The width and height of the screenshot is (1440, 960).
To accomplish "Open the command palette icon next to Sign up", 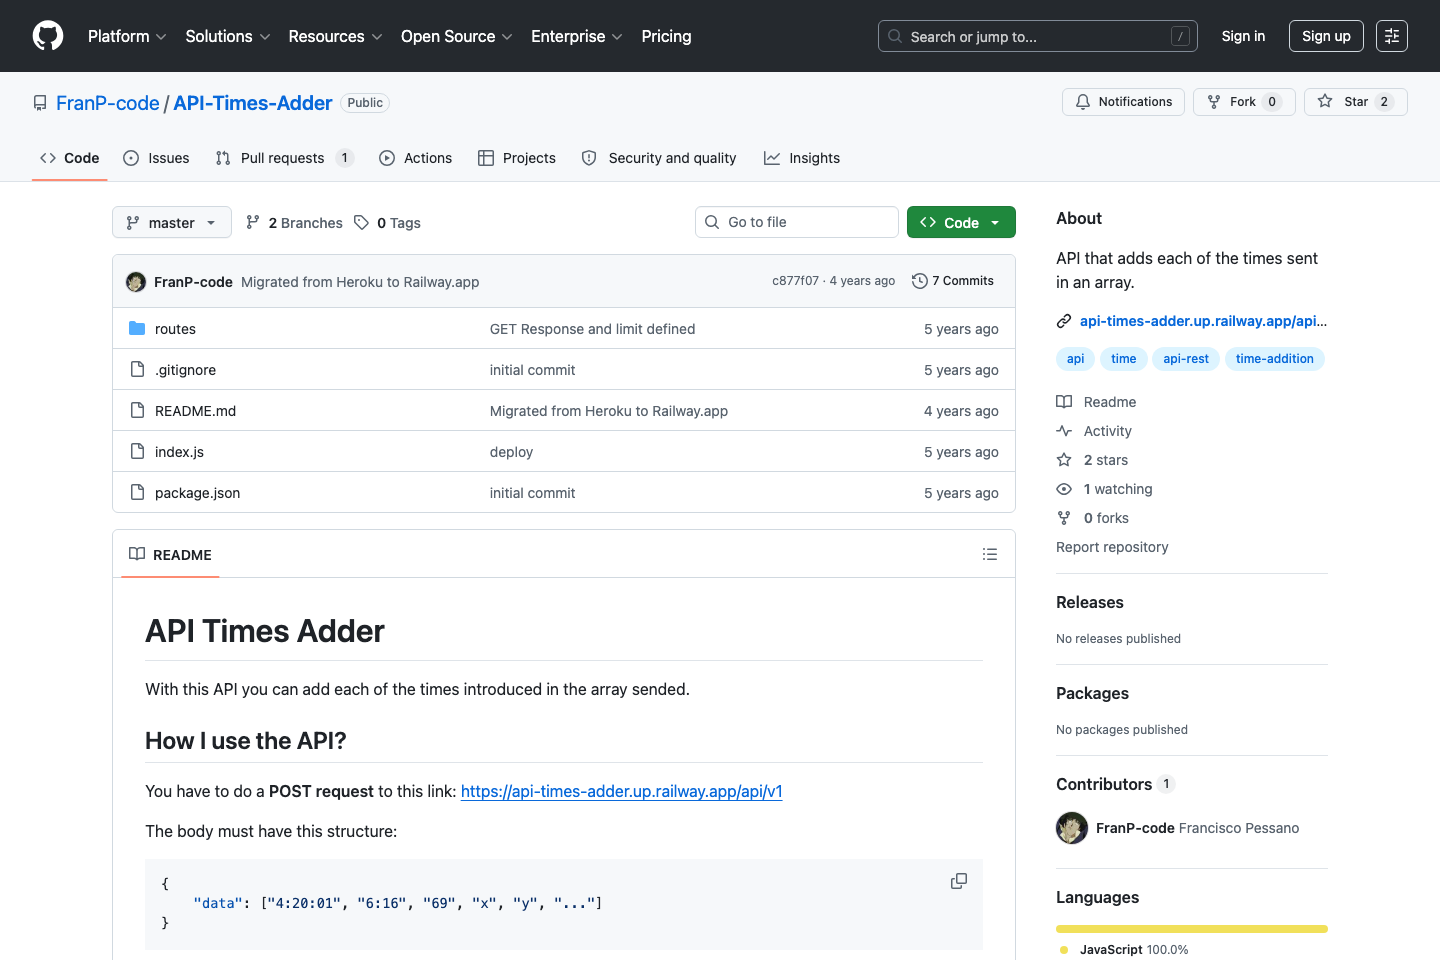I will coord(1392,36).
